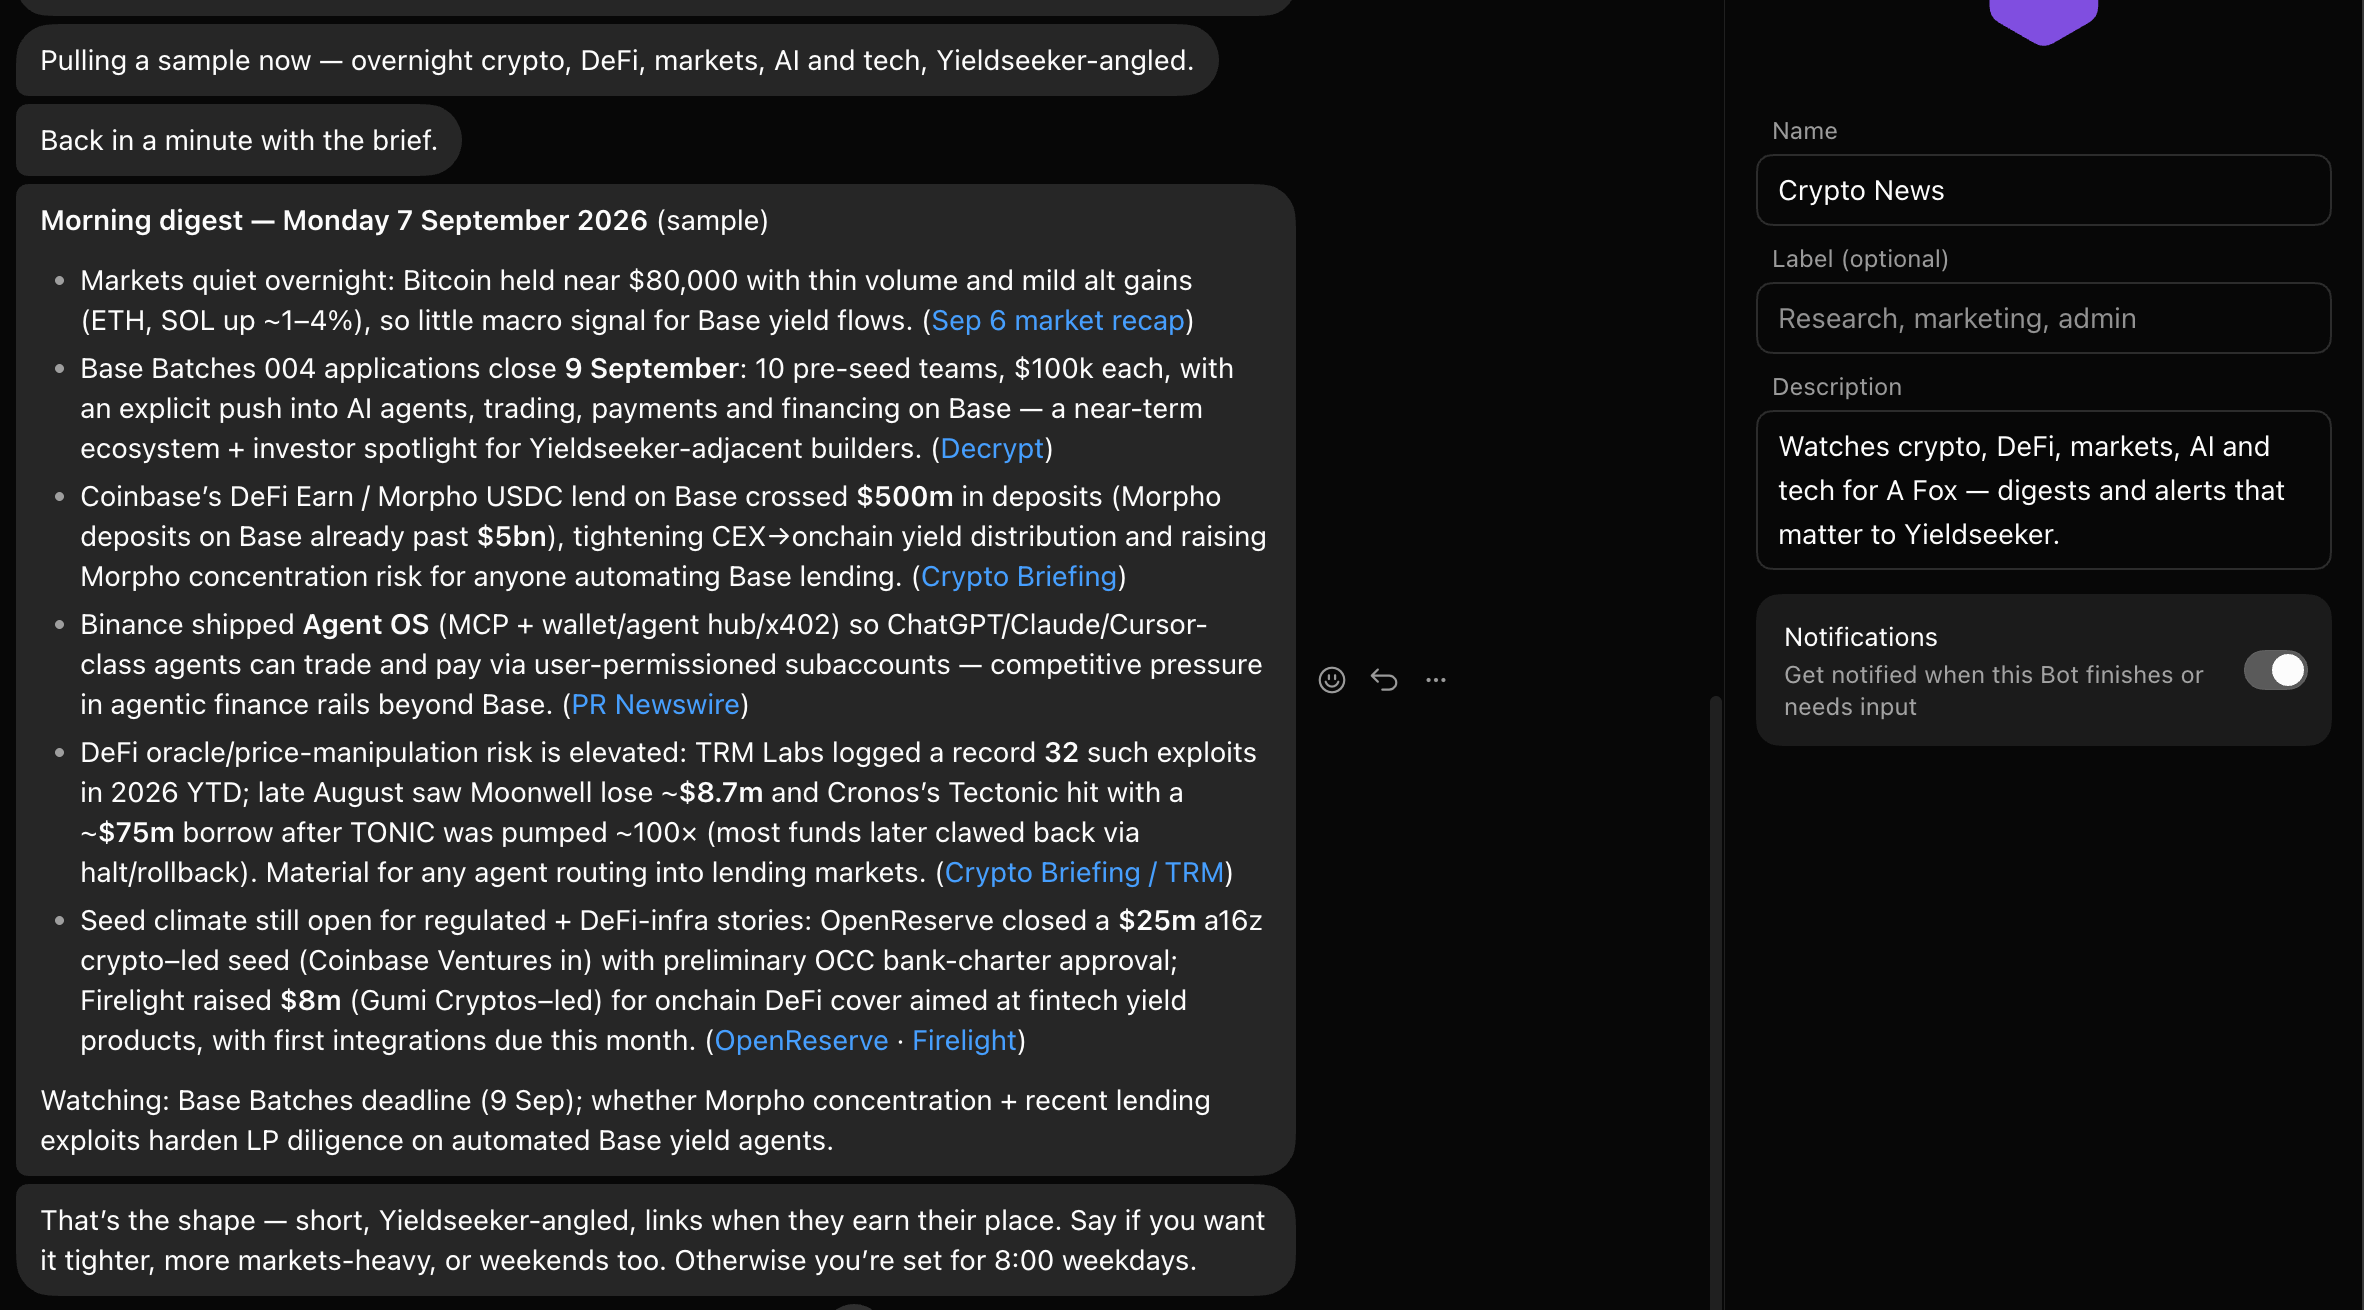Screen dimensions: 2364x1310
Task: Click inside the Description text box
Action: 2043,490
